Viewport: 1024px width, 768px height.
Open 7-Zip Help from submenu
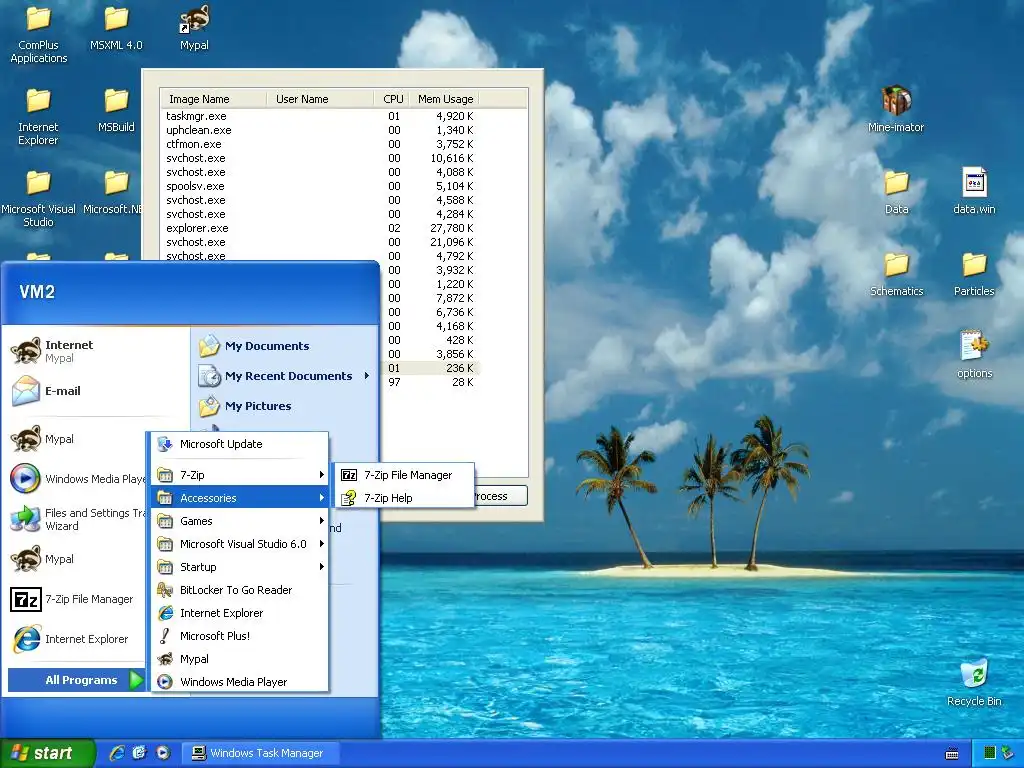click(404, 498)
